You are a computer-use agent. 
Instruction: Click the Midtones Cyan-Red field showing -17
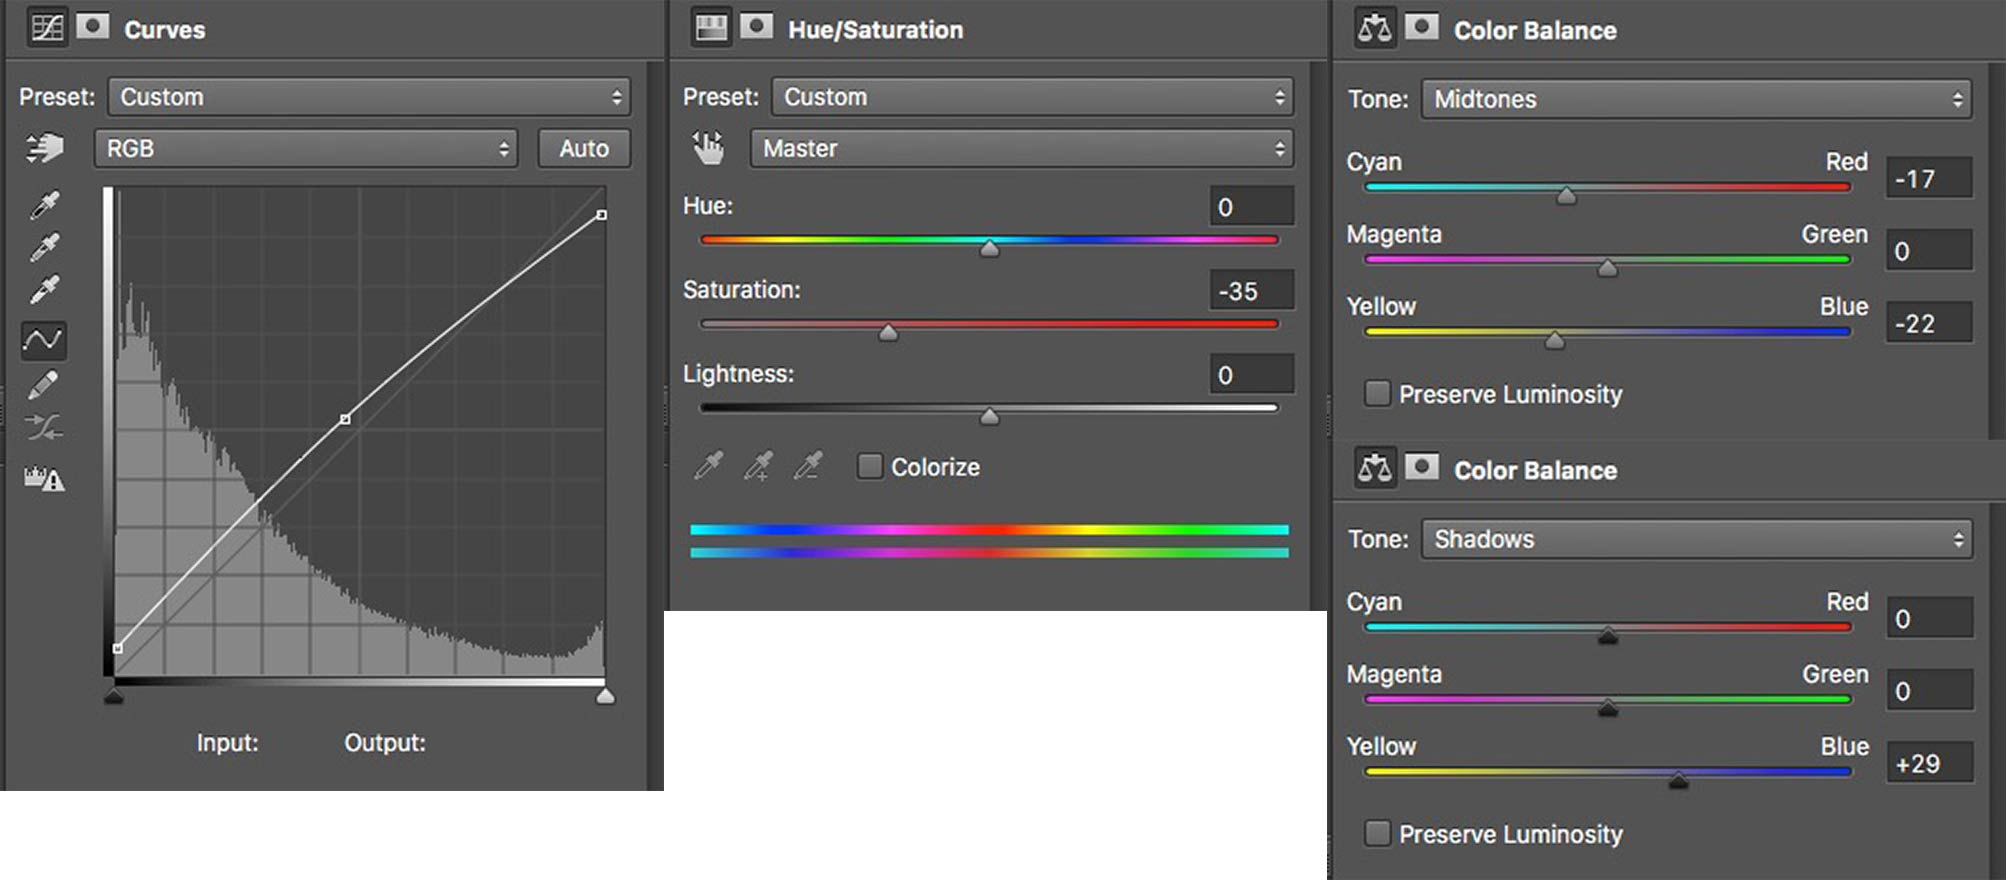pos(1929,178)
